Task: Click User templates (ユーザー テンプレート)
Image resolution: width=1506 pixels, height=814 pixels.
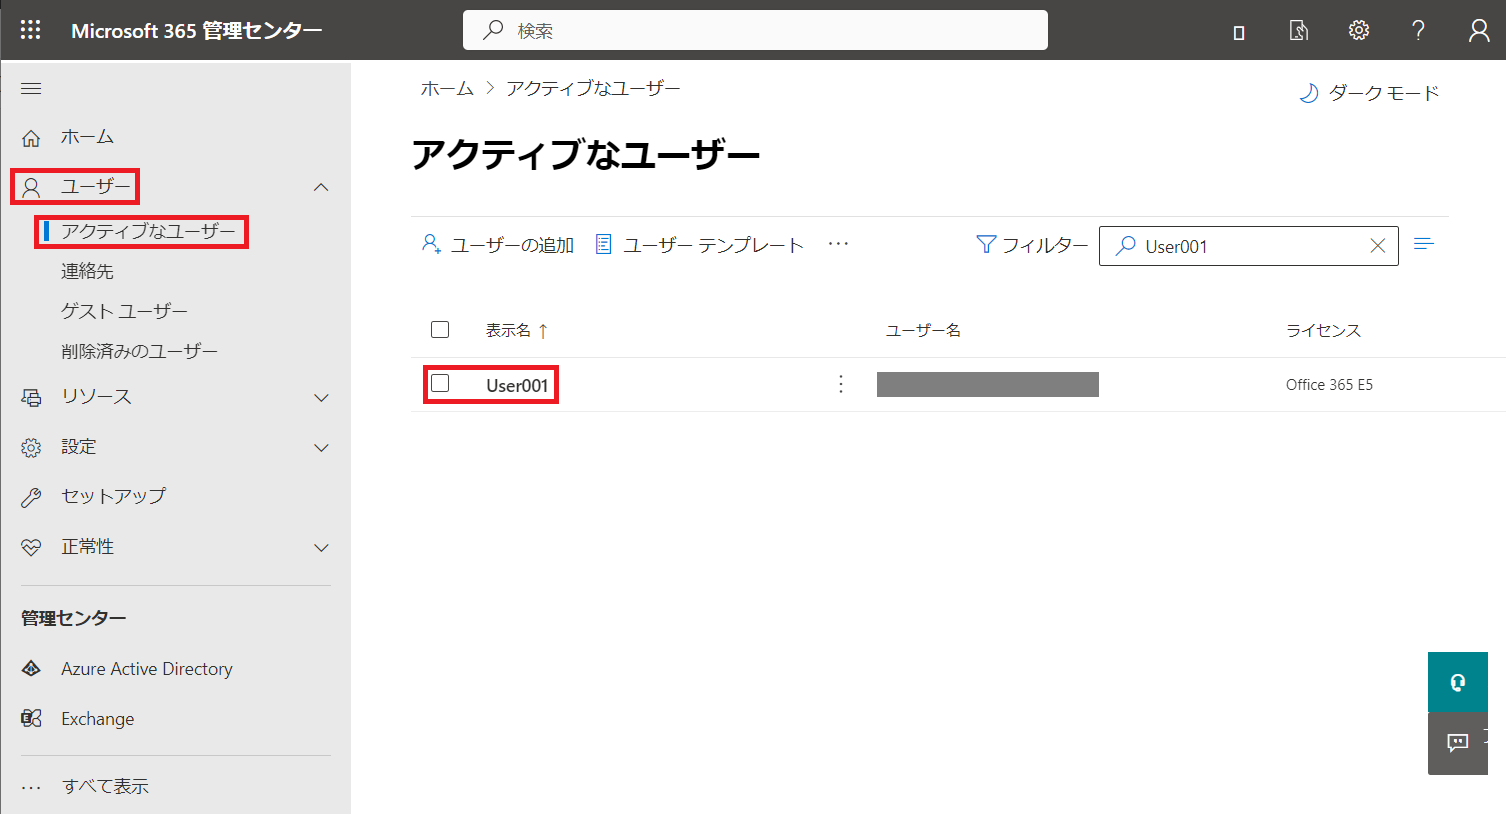Action: coord(699,245)
